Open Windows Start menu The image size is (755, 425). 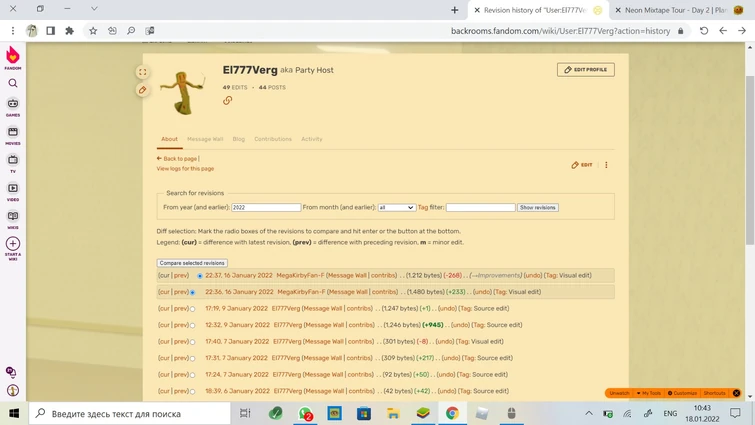pos(14,413)
